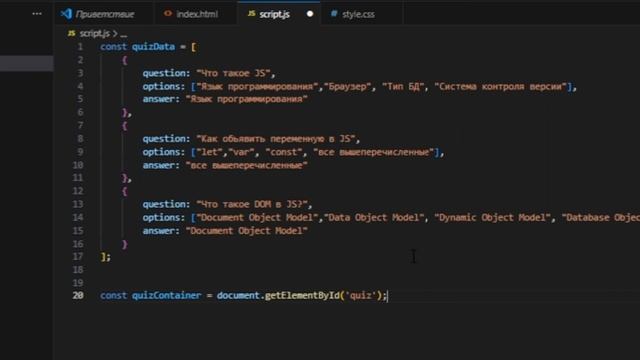Click the "var" option string
The image size is (640, 360).
242,152
